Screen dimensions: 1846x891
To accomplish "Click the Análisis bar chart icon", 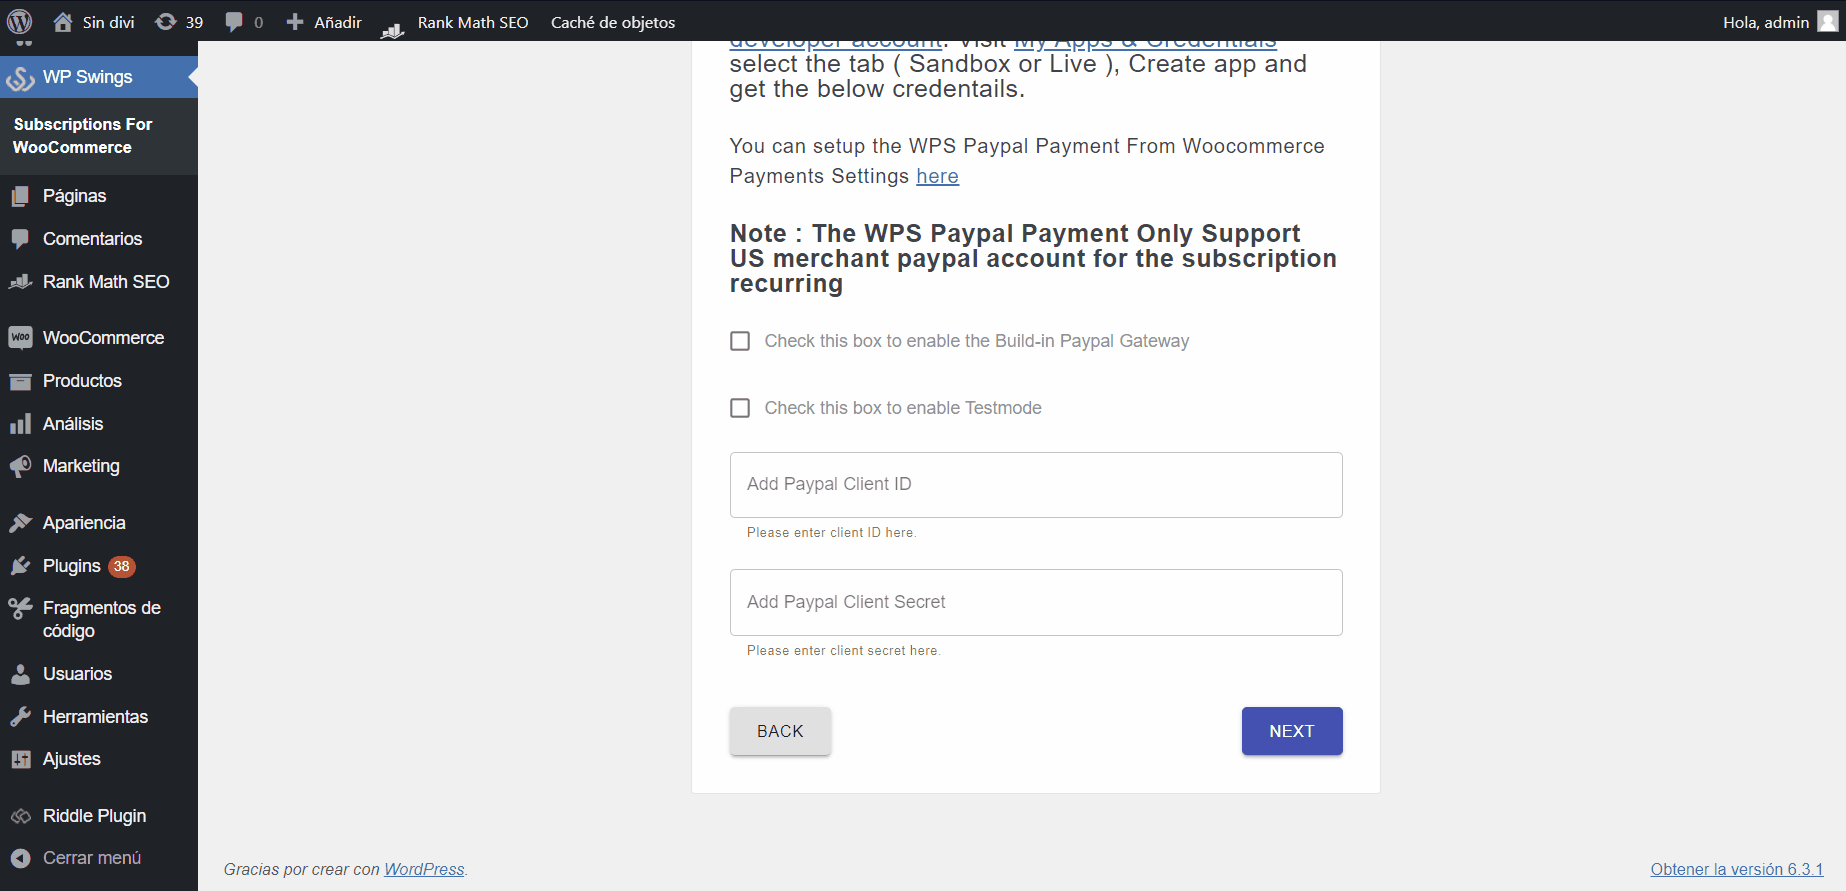I will [x=20, y=424].
